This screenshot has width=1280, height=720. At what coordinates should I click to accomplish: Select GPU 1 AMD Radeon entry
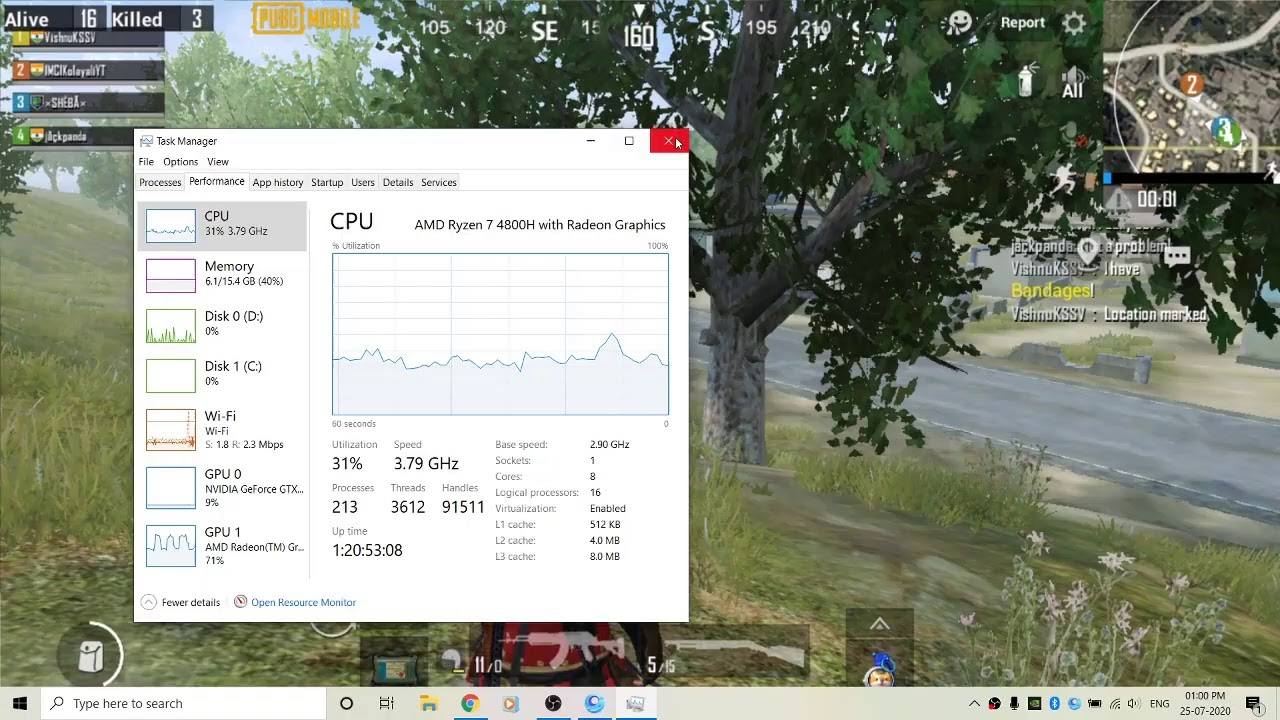222,546
